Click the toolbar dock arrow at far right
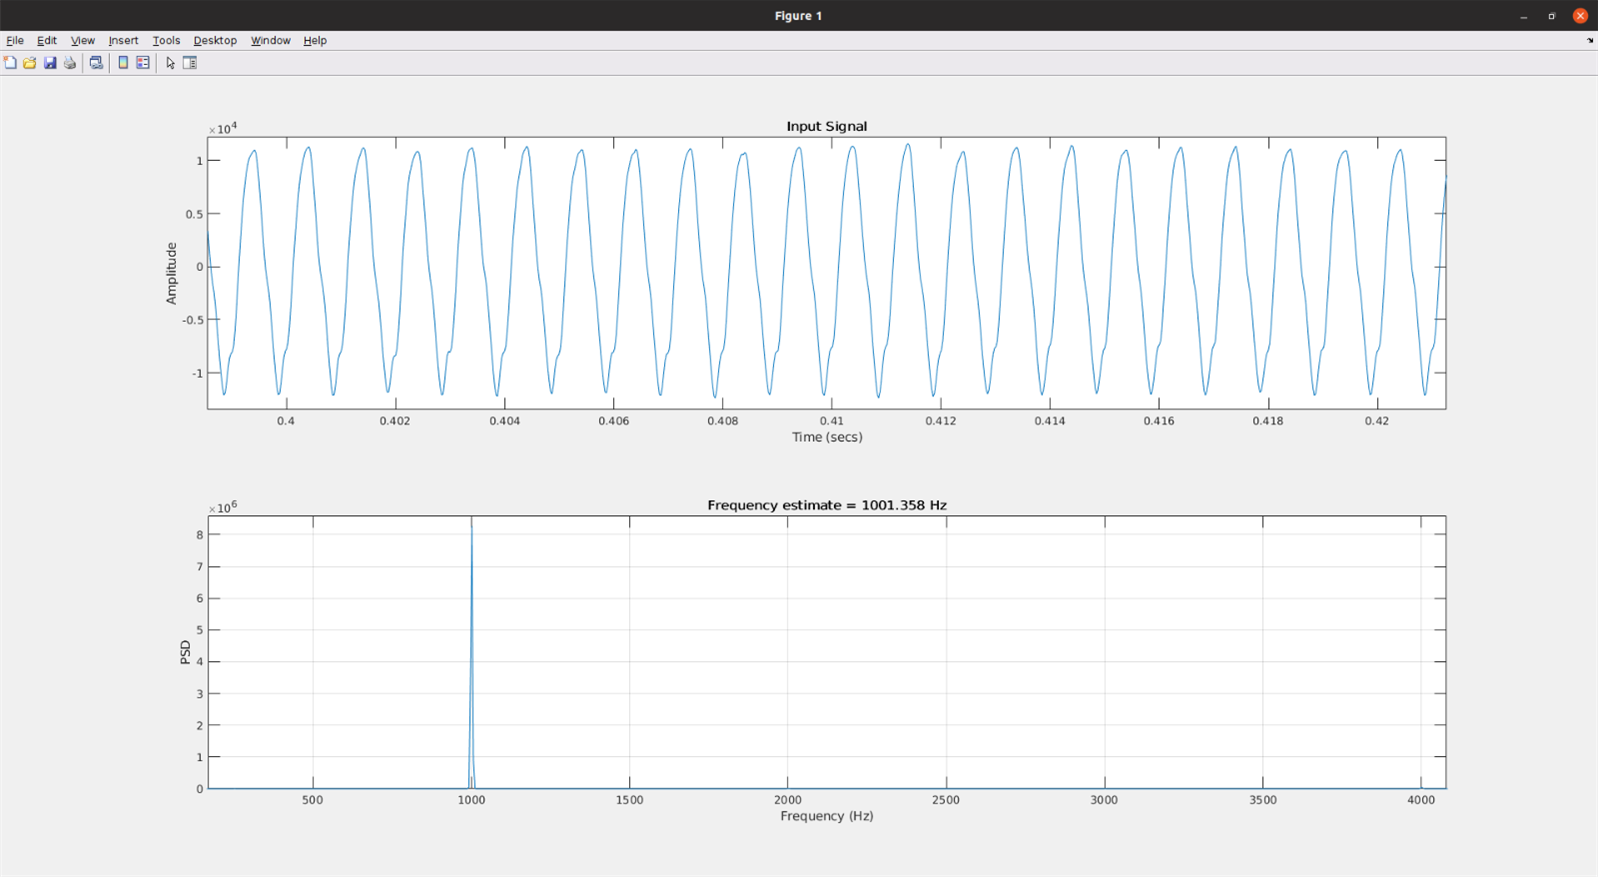Screen dimensions: 1598x877 (x=1590, y=41)
